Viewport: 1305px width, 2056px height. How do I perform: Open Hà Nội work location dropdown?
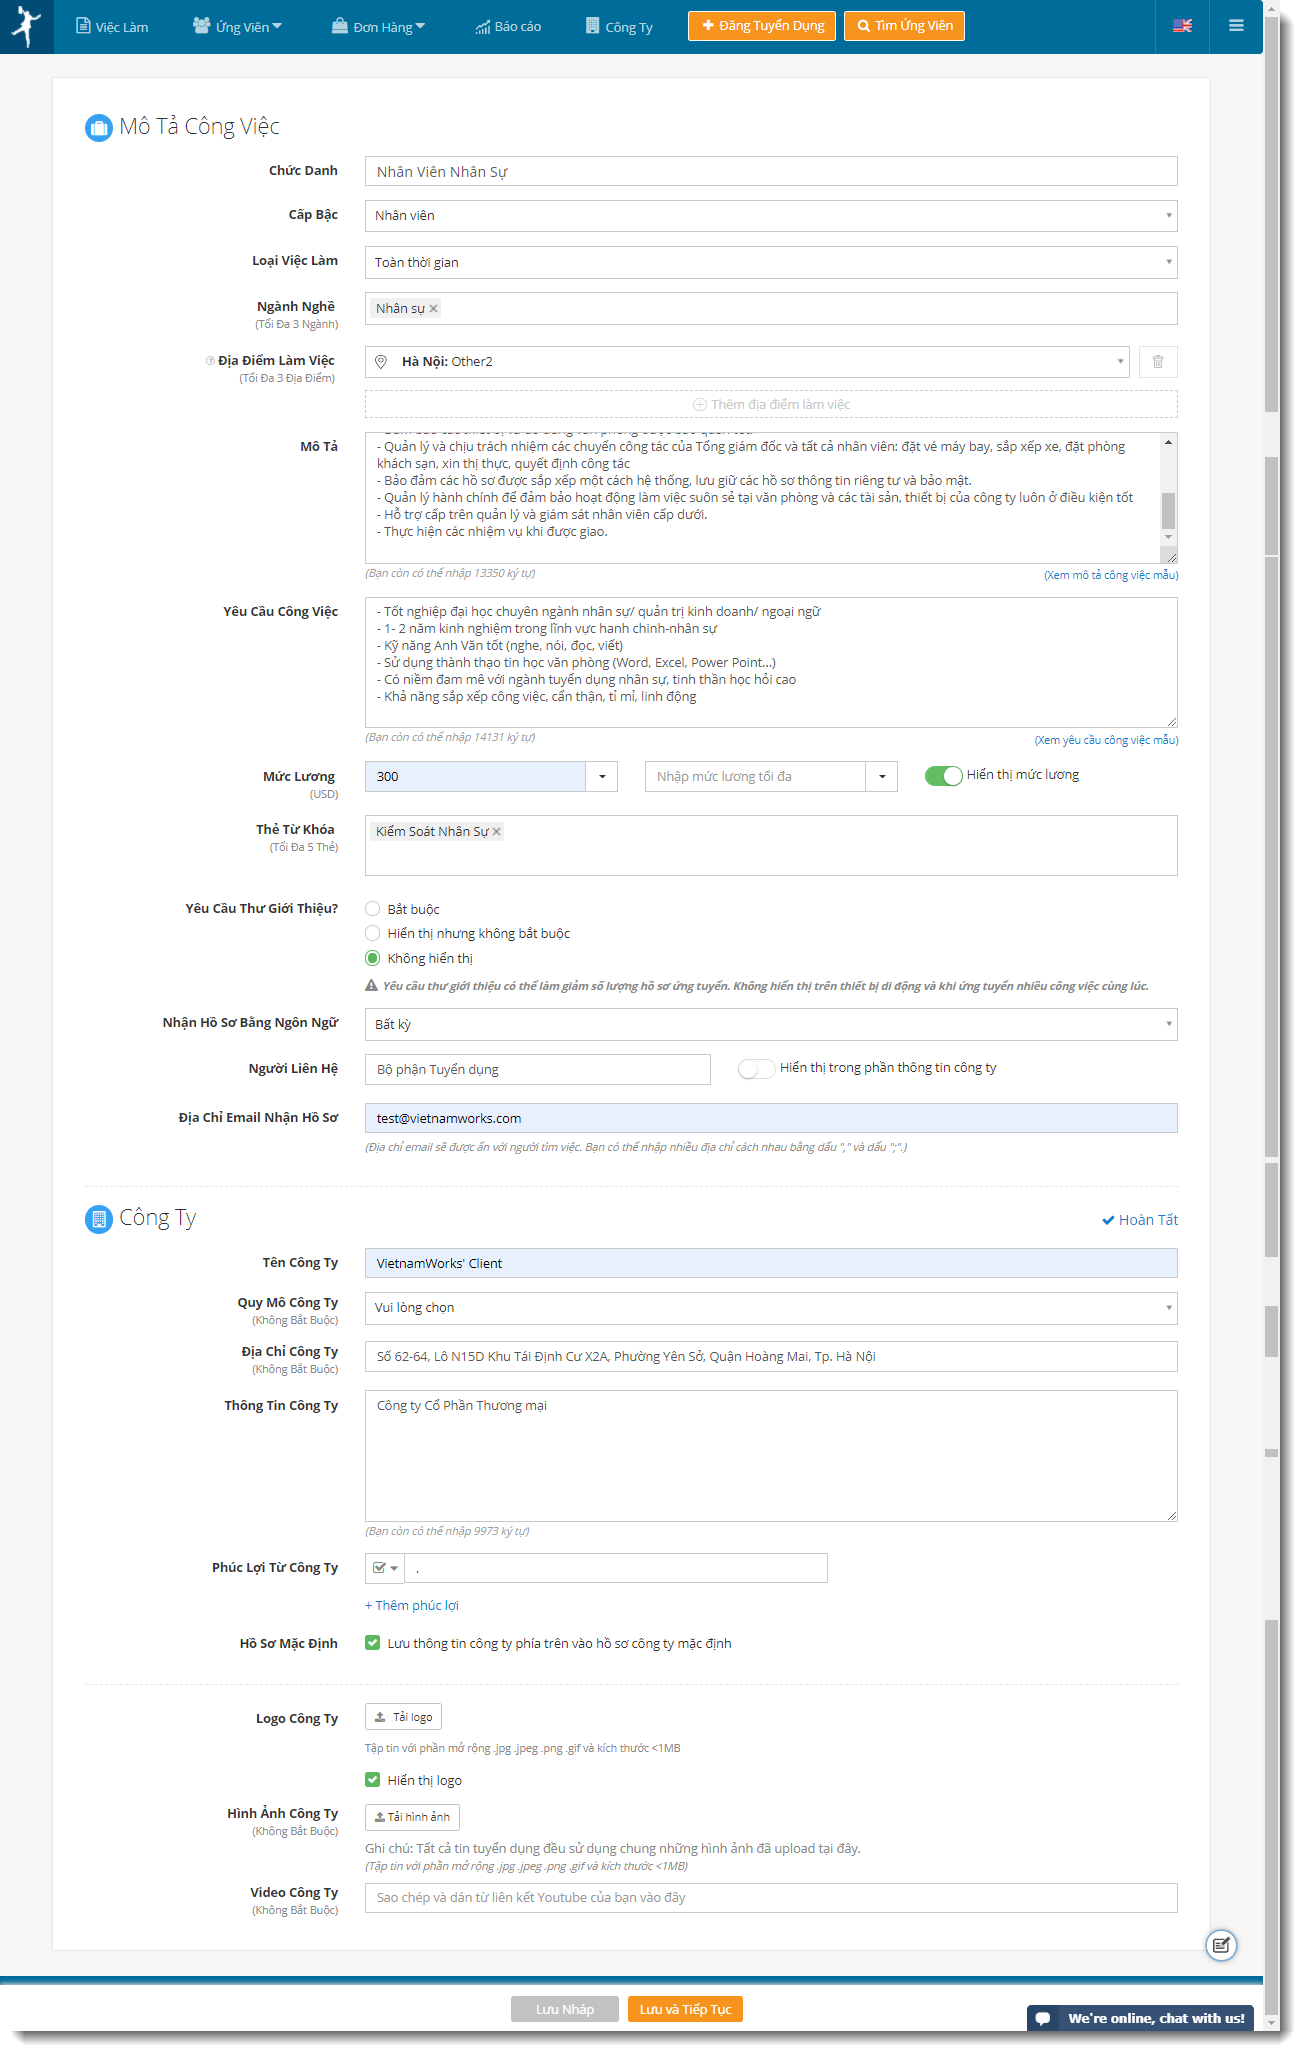tap(748, 362)
